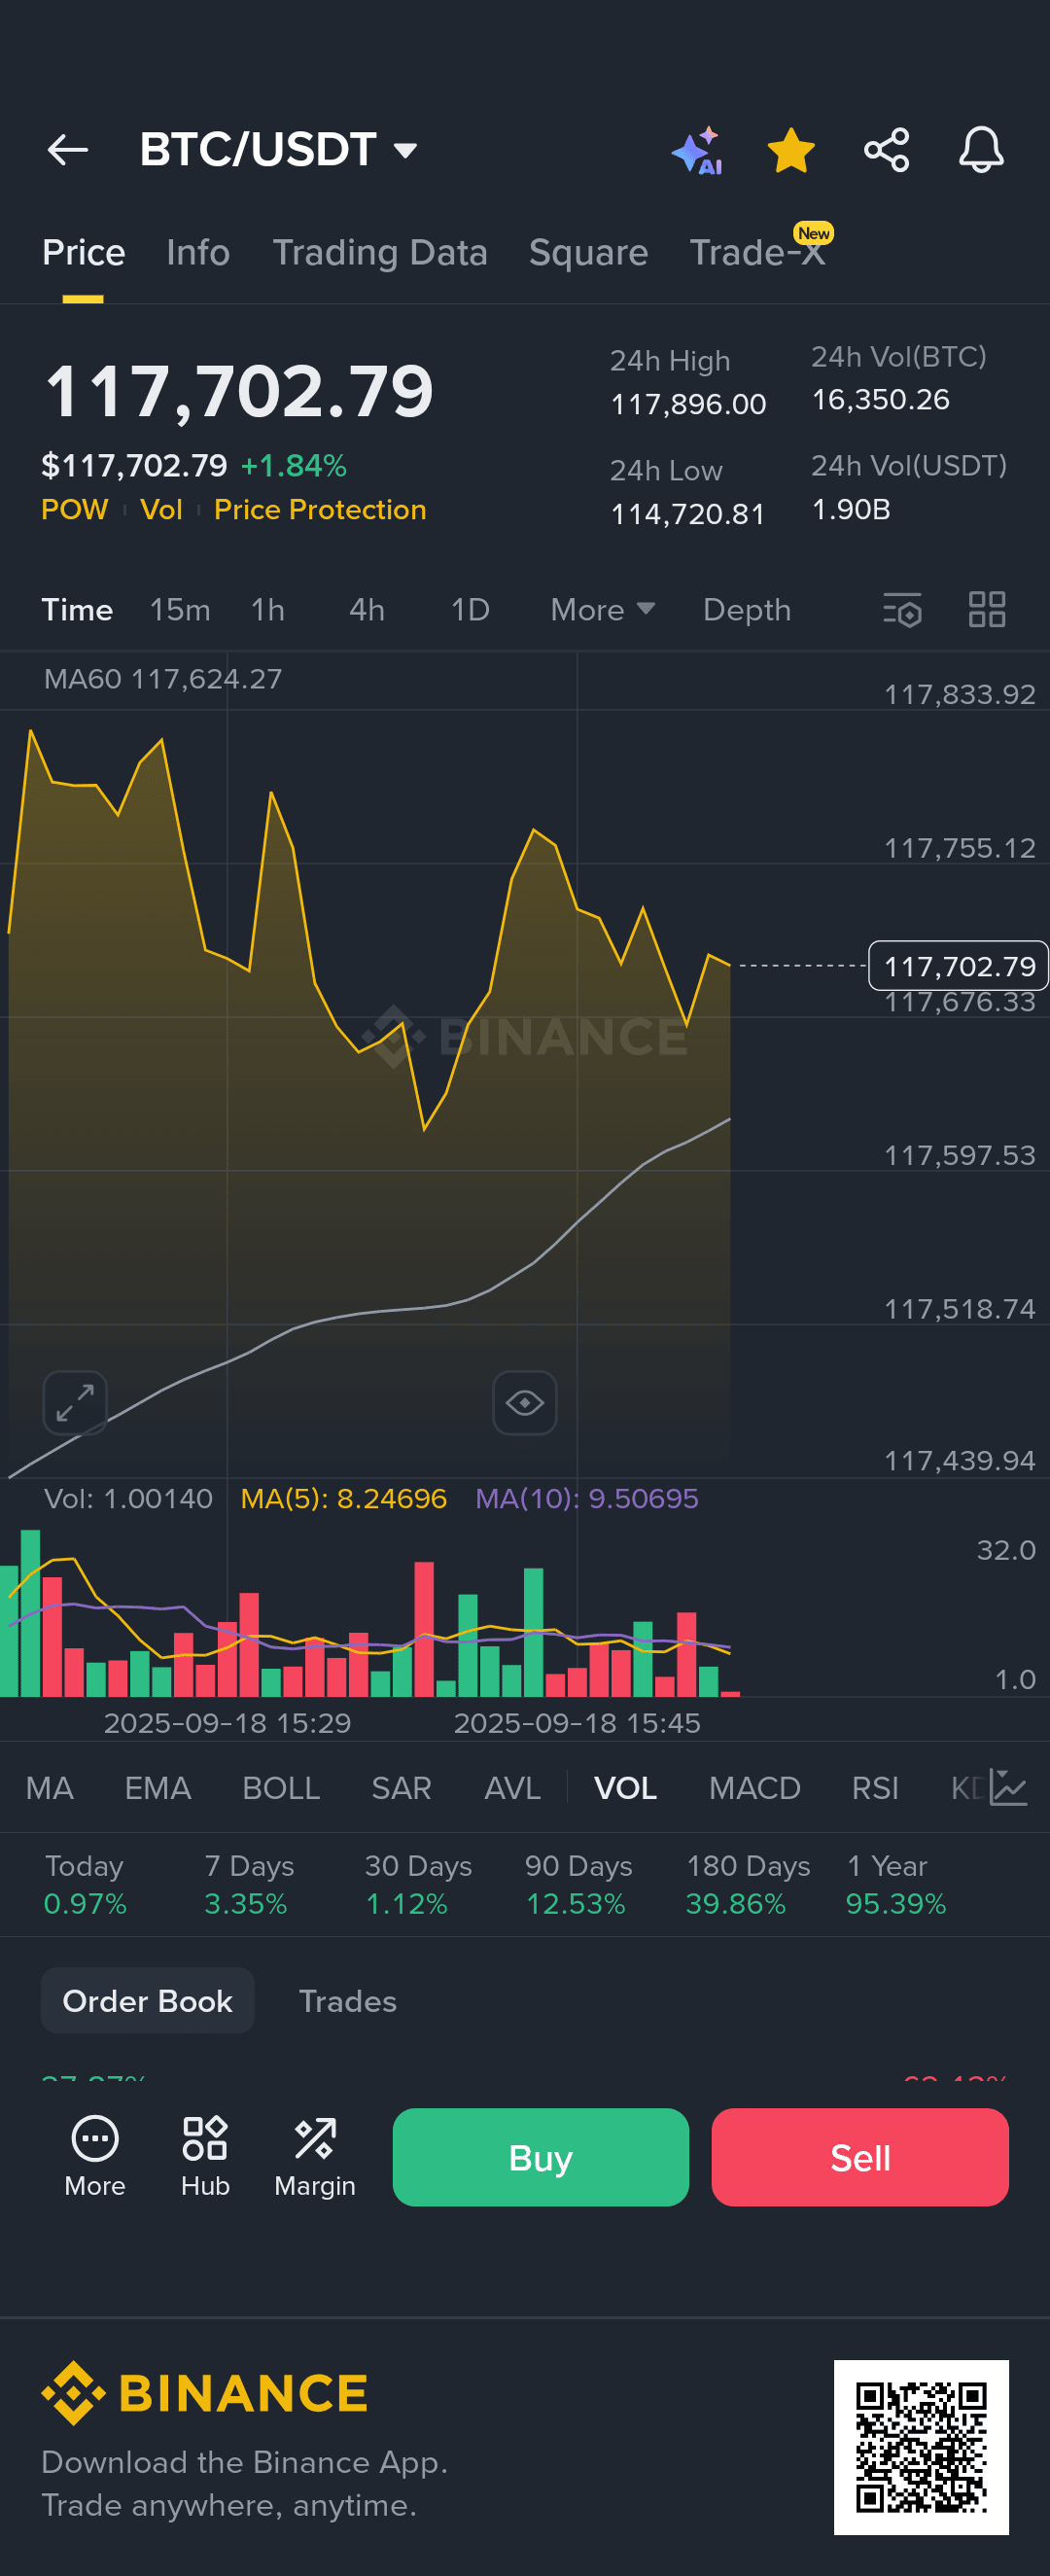The width and height of the screenshot is (1050, 2576).
Task: Show the Order Book tab
Action: 147,2001
